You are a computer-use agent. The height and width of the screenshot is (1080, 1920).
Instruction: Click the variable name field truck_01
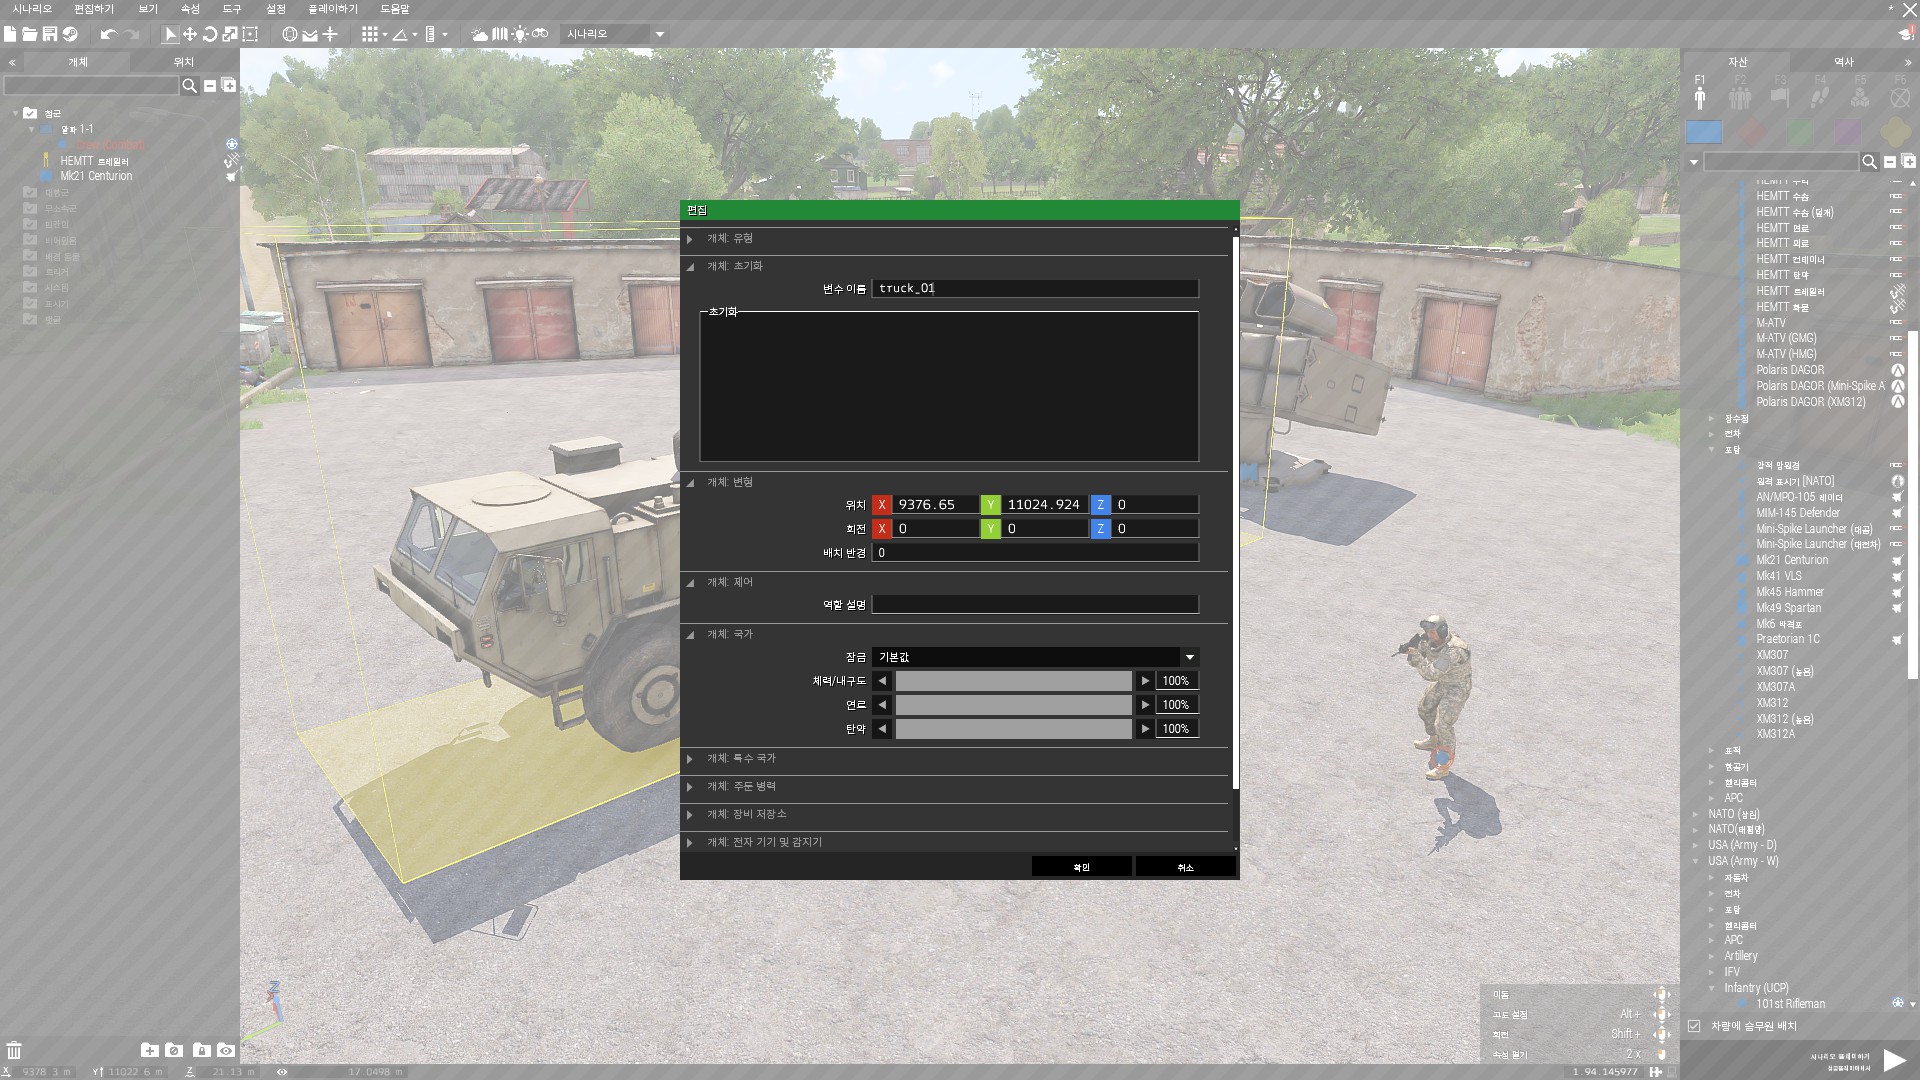point(1035,289)
